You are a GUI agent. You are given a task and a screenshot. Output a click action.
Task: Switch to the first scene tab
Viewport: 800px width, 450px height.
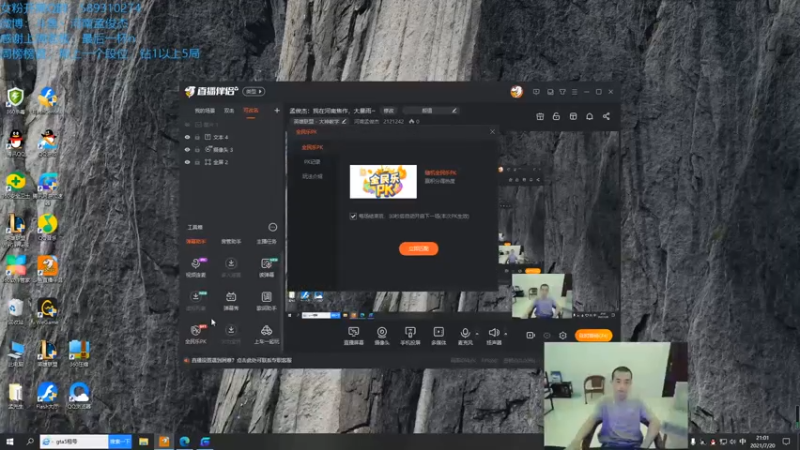coord(205,110)
